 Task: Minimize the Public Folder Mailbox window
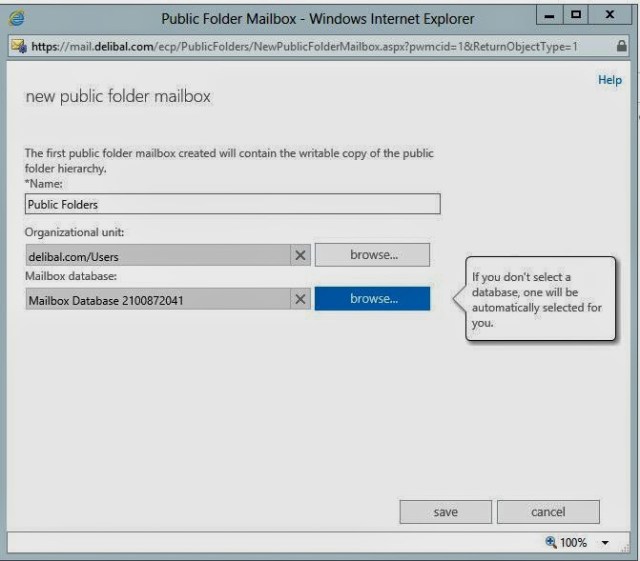coord(549,17)
